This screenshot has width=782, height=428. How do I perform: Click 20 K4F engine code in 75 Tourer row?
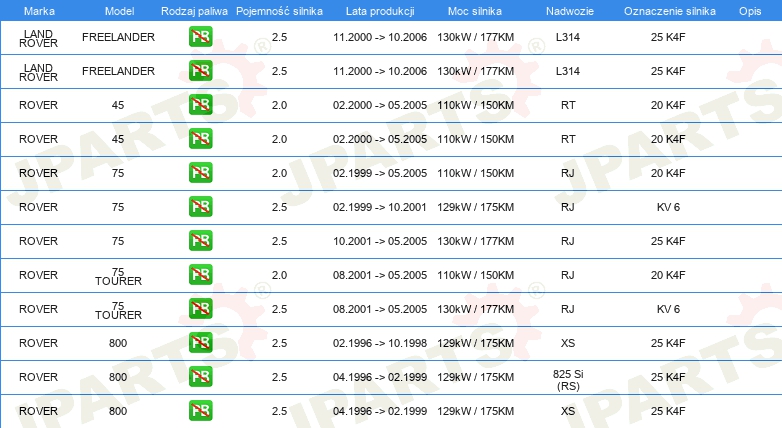pos(668,275)
